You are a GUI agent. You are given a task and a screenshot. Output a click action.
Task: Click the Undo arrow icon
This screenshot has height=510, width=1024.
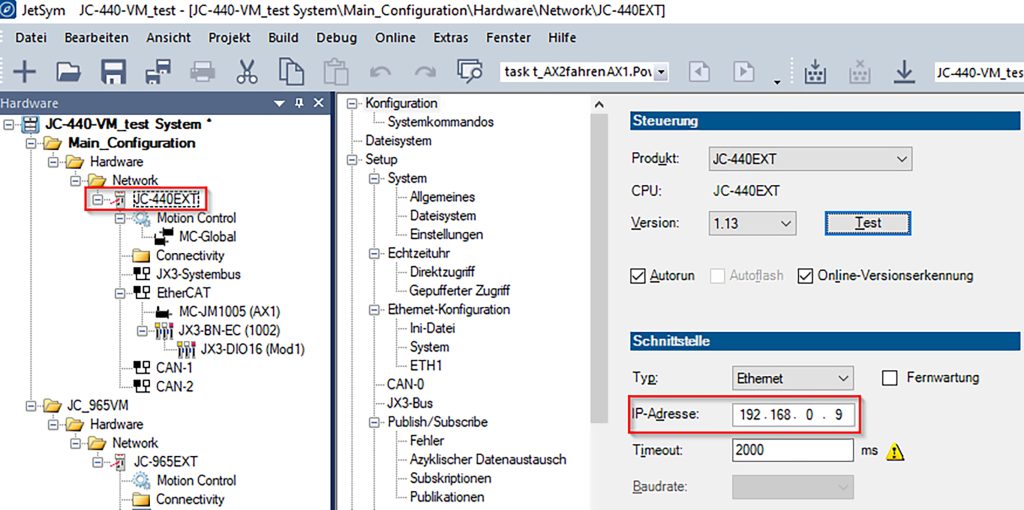tap(380, 72)
